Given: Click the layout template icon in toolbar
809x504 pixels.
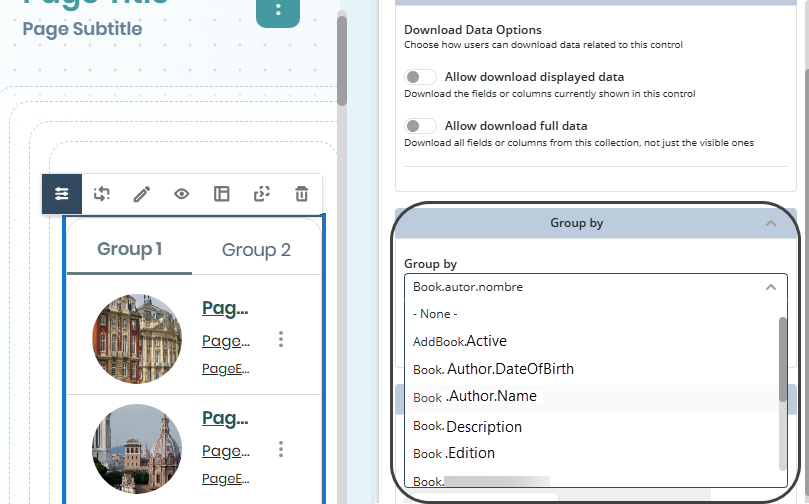Looking at the screenshot, I should 222,194.
